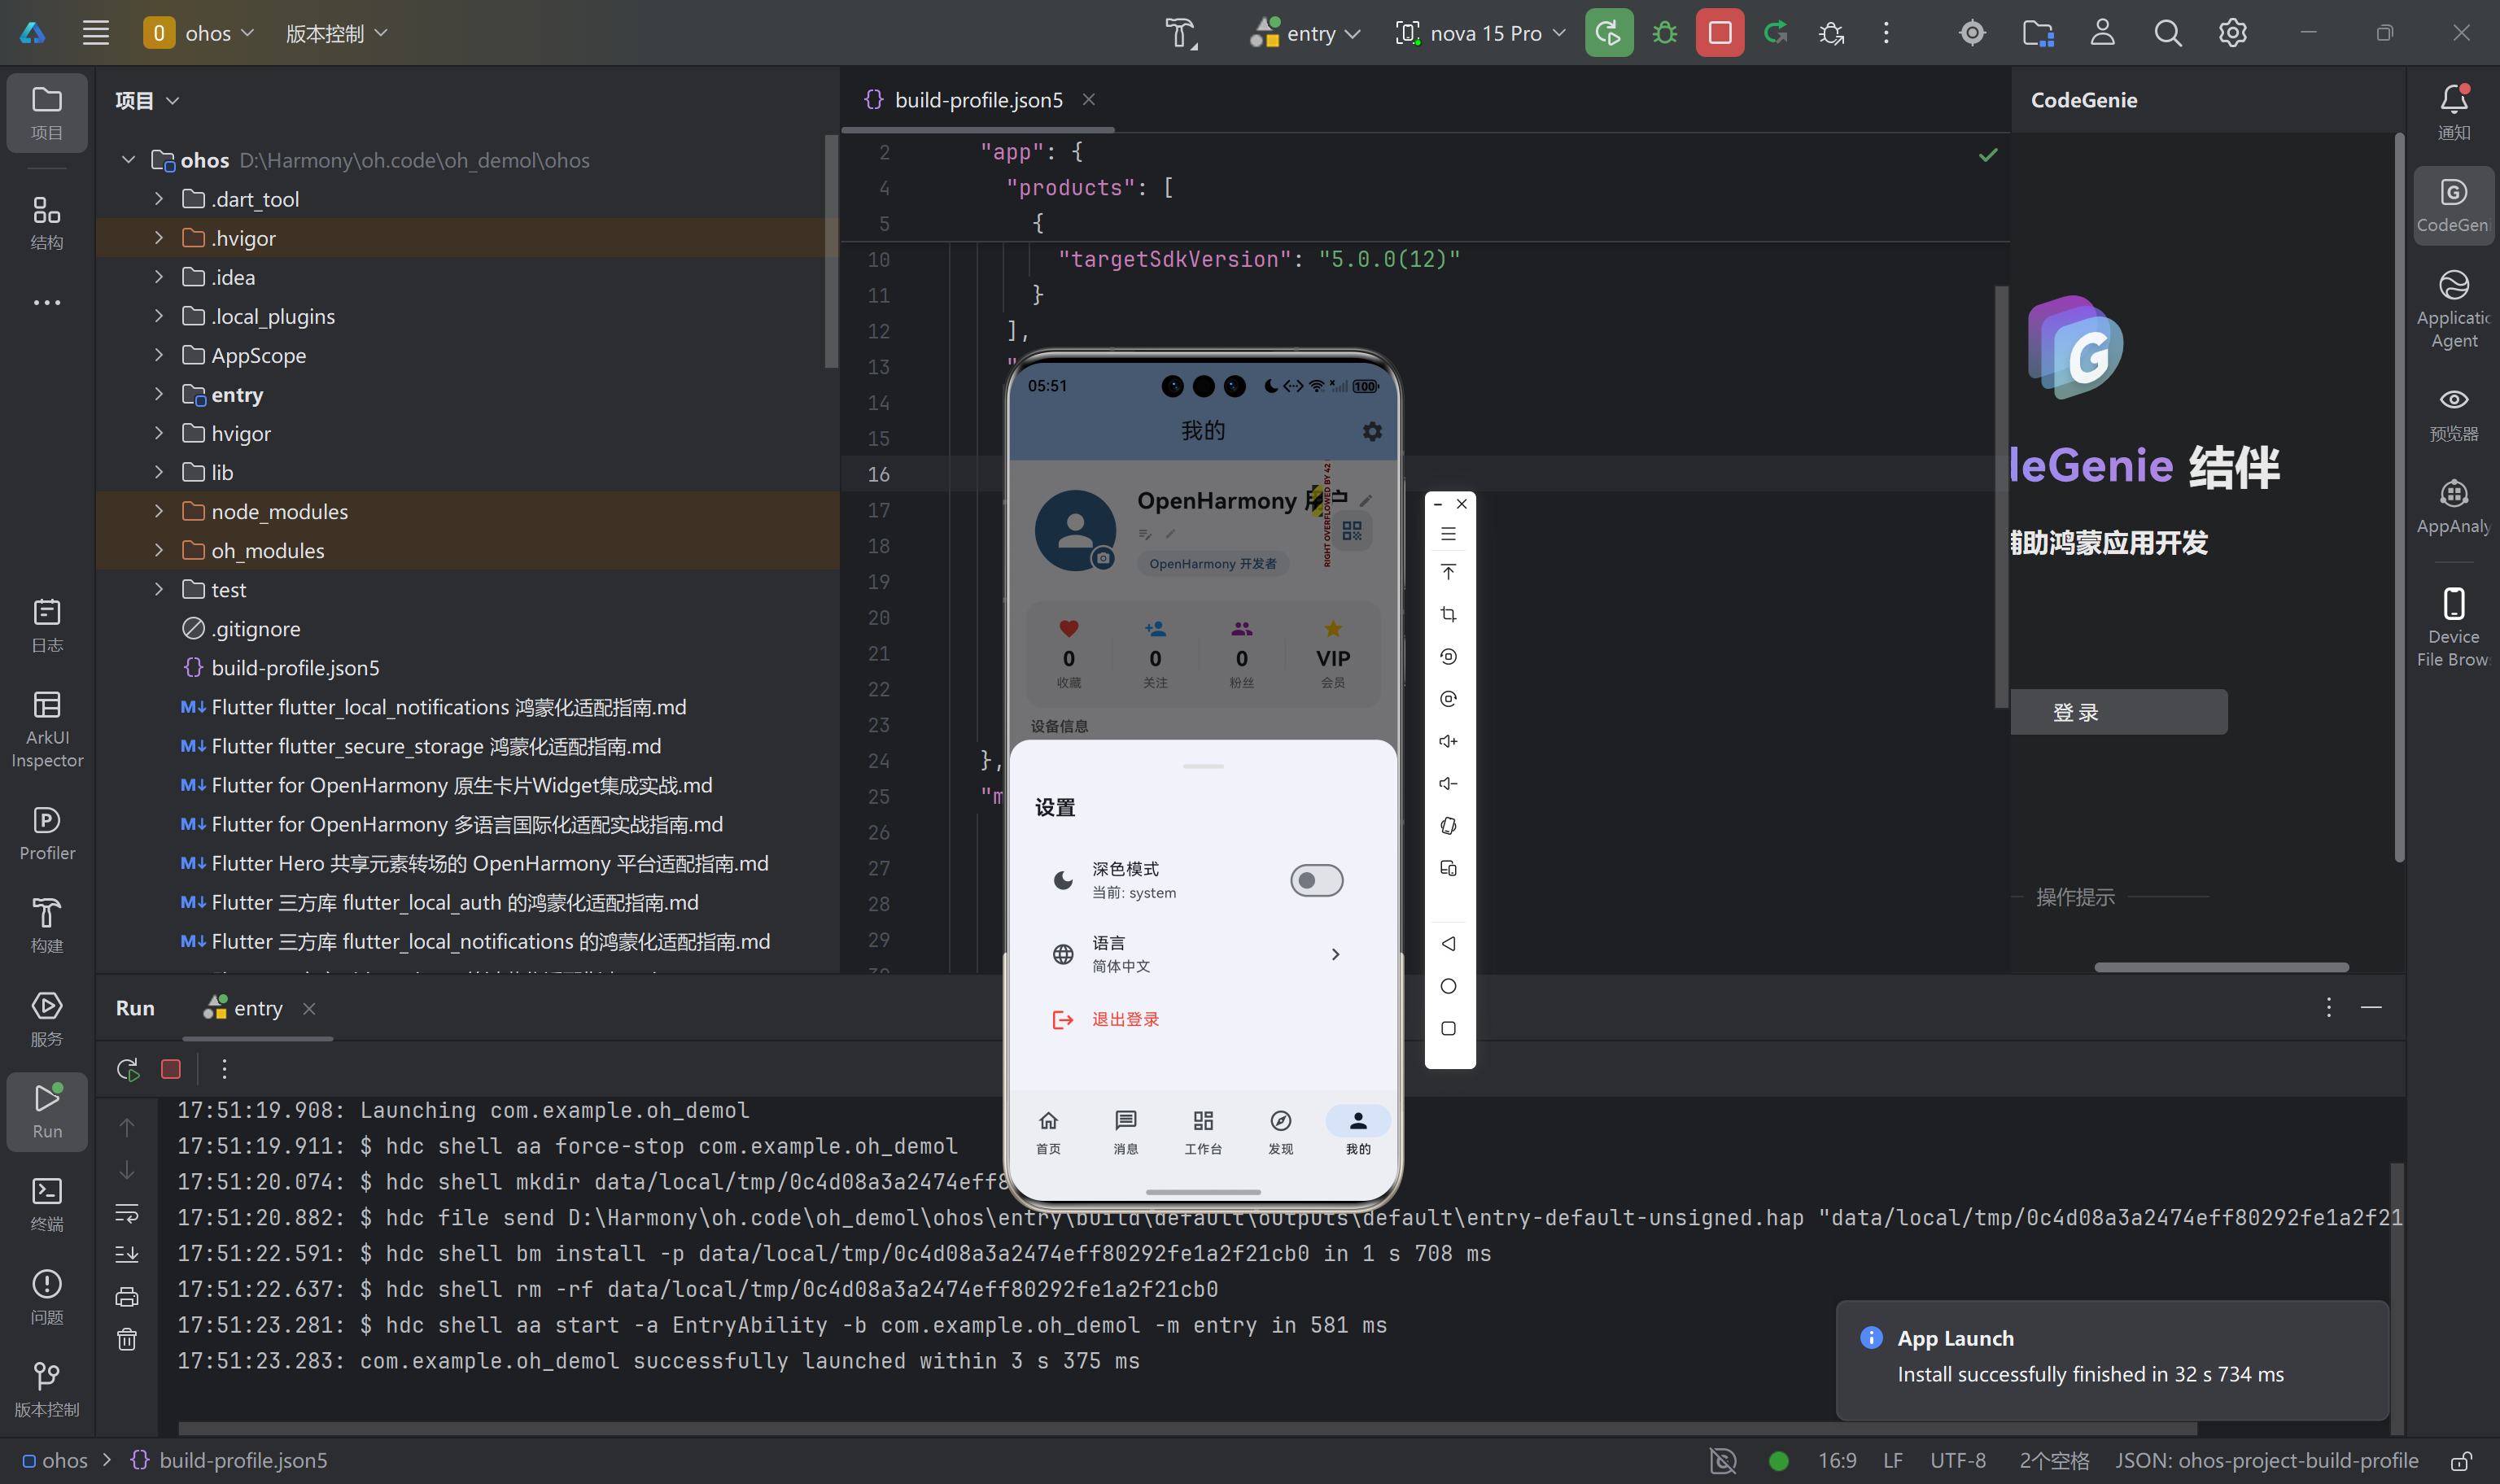Toggle read-only lock icon in status bar
The height and width of the screenshot is (1484, 2500).
coord(2461,1460)
